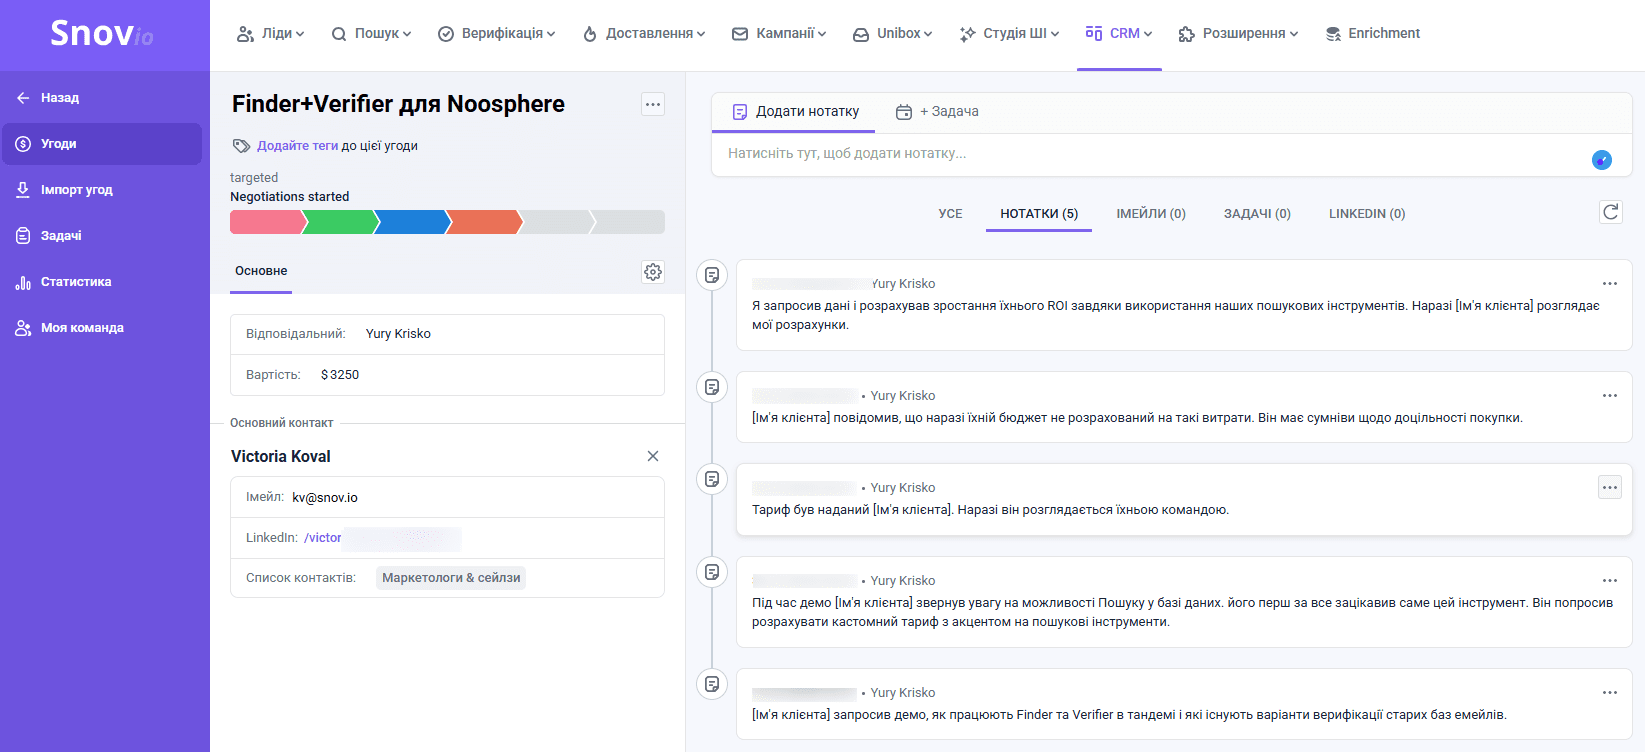Click the blue assistant icon in note field

[x=1602, y=160]
